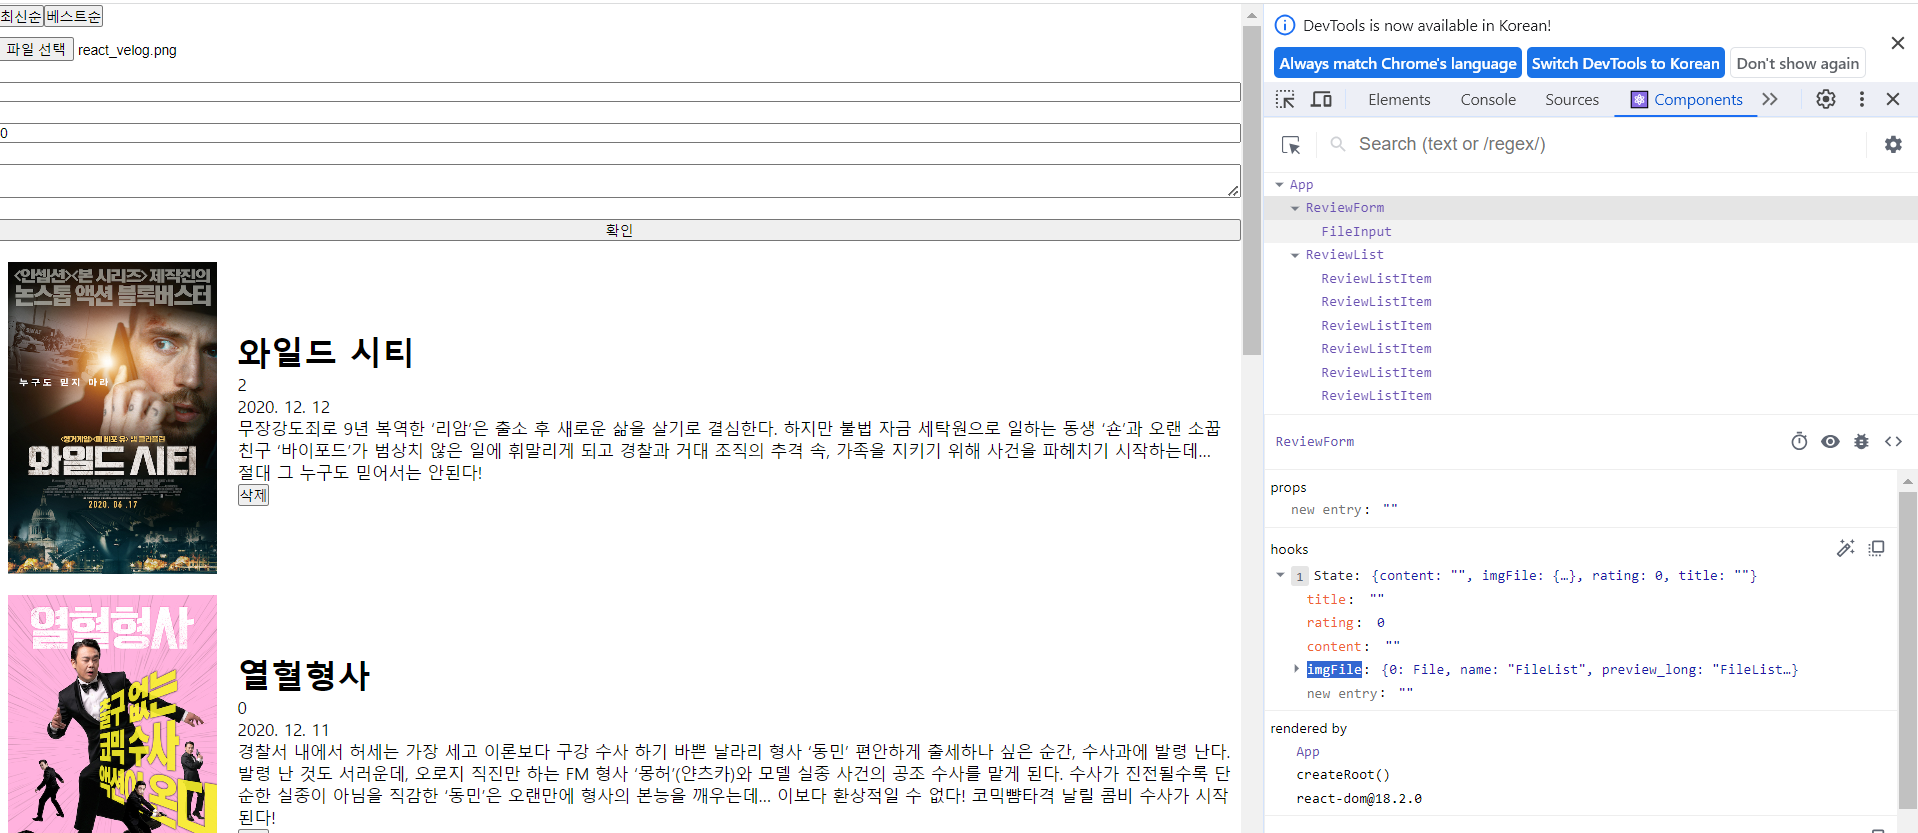The height and width of the screenshot is (833, 1918).
Task: View ReviewForm source with the angle brackets icon
Action: [1893, 441]
